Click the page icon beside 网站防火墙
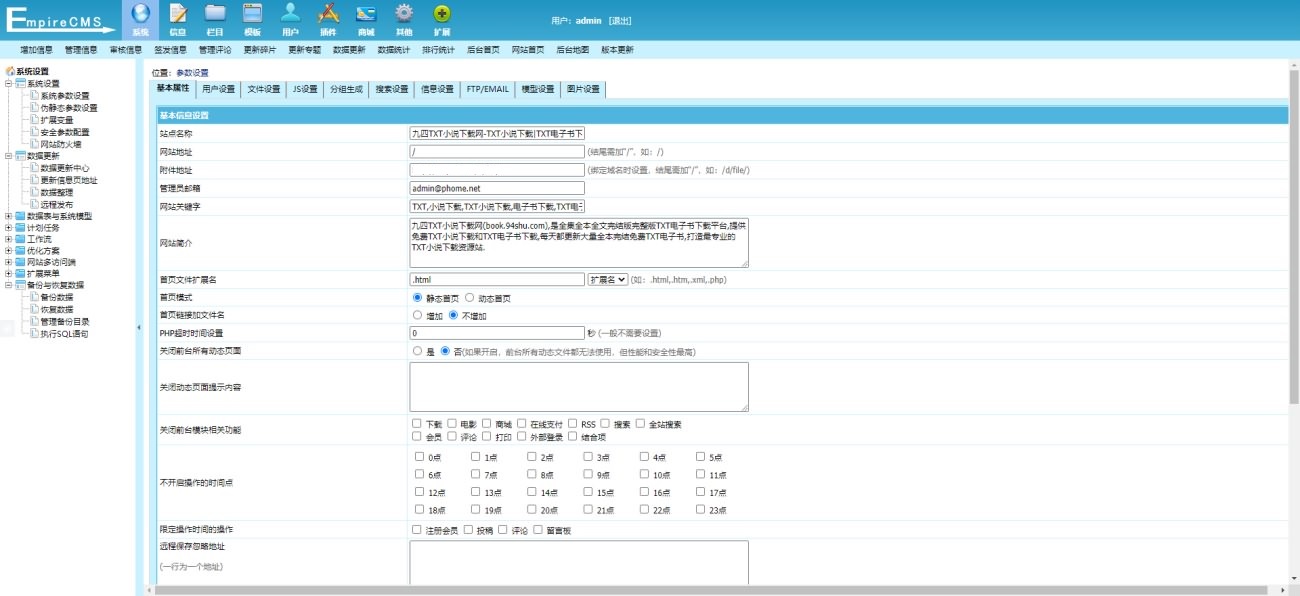Viewport: 1300px width, 596px height. coord(34,143)
